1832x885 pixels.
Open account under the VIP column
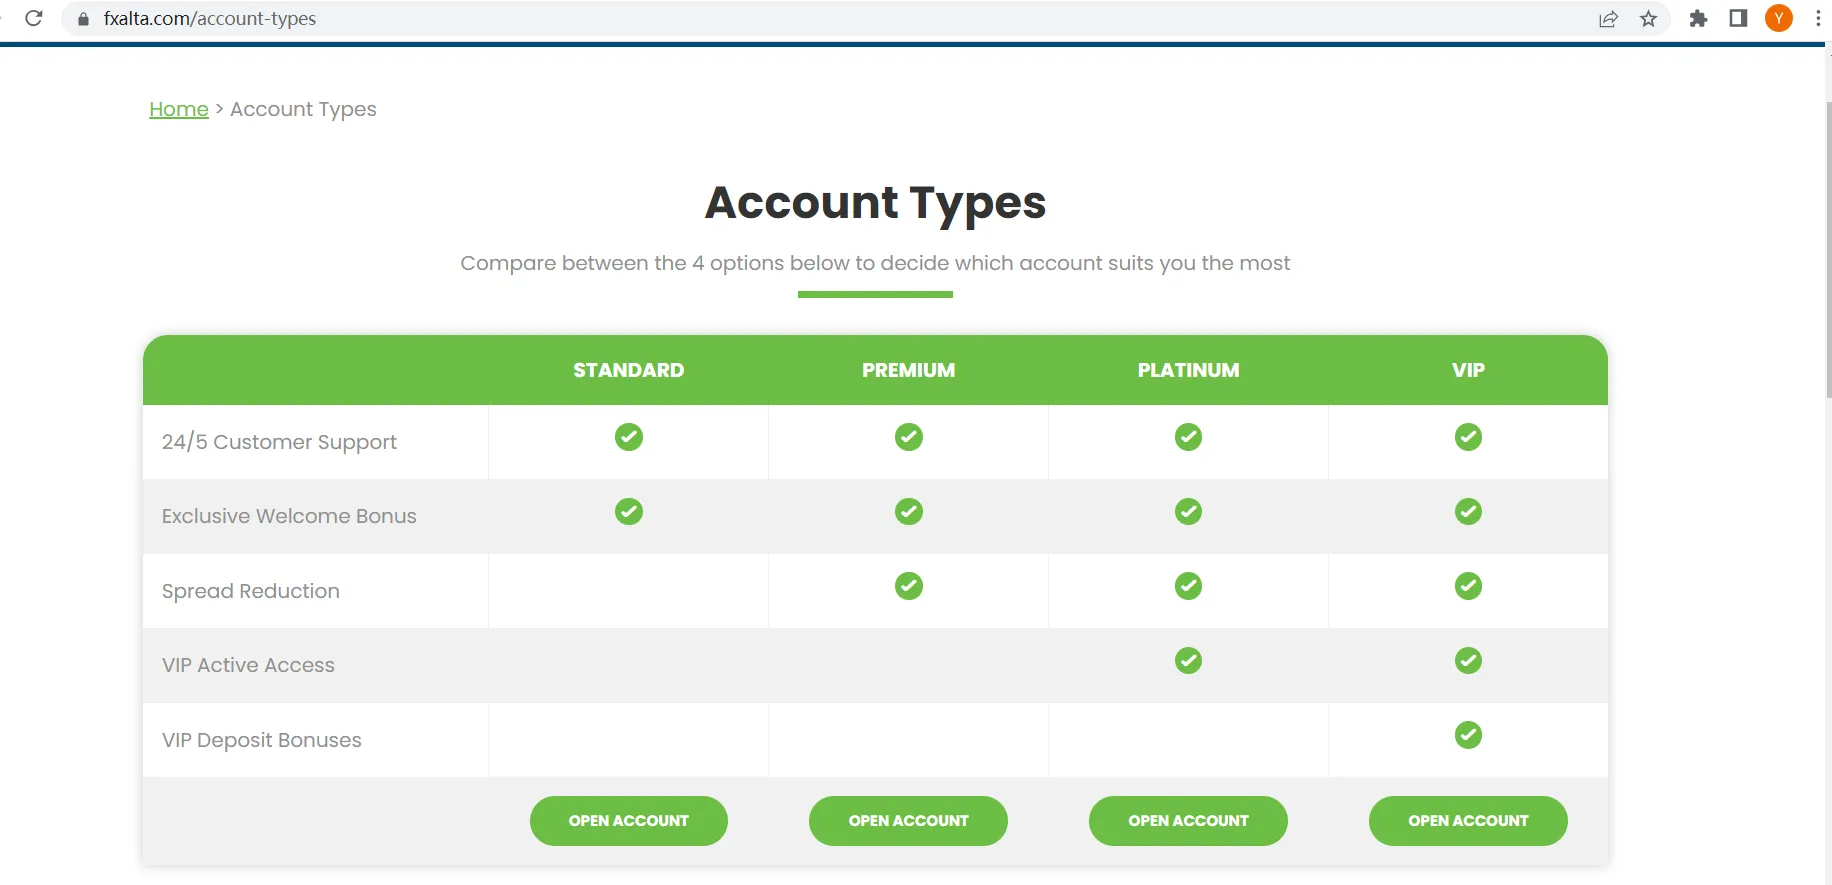pyautogui.click(x=1468, y=821)
